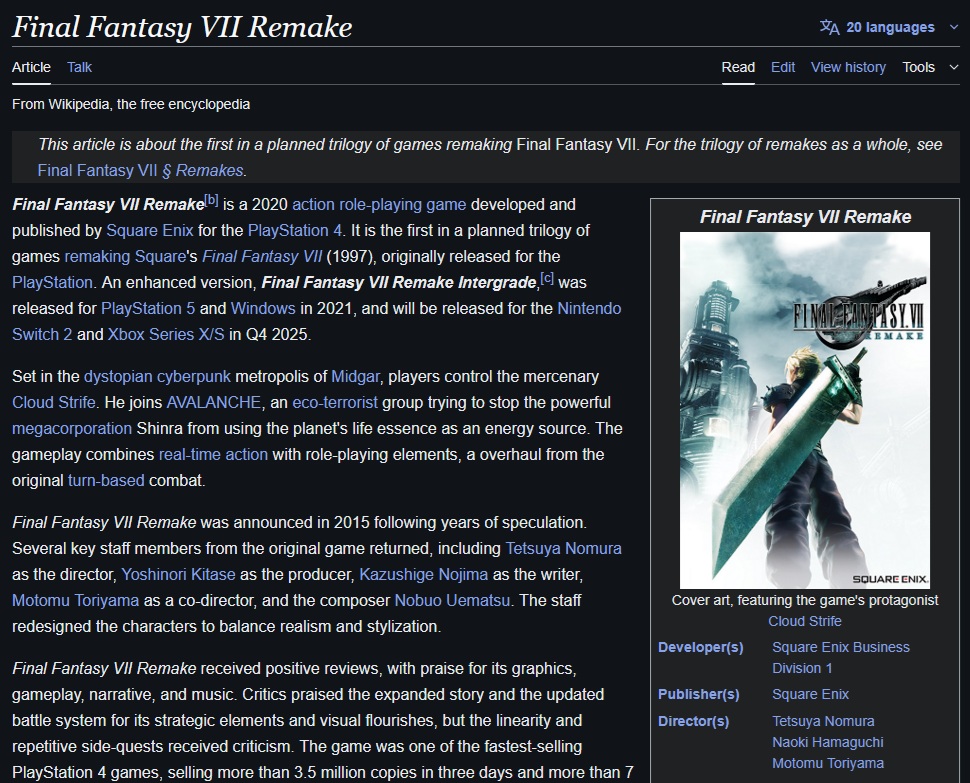The height and width of the screenshot is (783, 970).
Task: Open the AVALANCHE link
Action: click(x=213, y=402)
